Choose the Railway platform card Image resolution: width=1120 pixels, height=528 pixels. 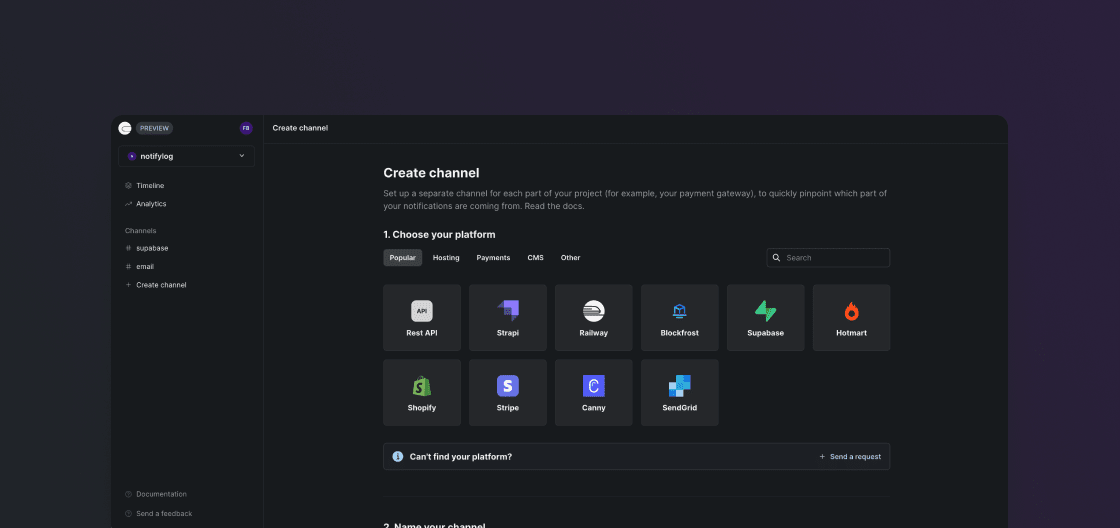(594, 318)
